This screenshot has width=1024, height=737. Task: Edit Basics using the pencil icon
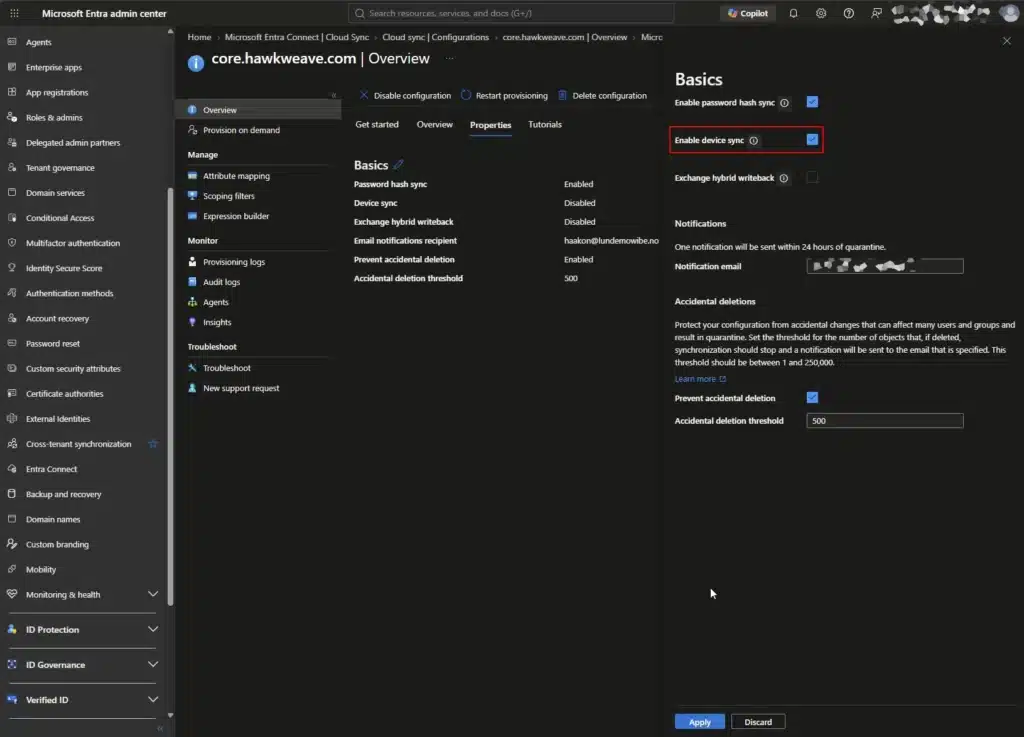tap(398, 165)
